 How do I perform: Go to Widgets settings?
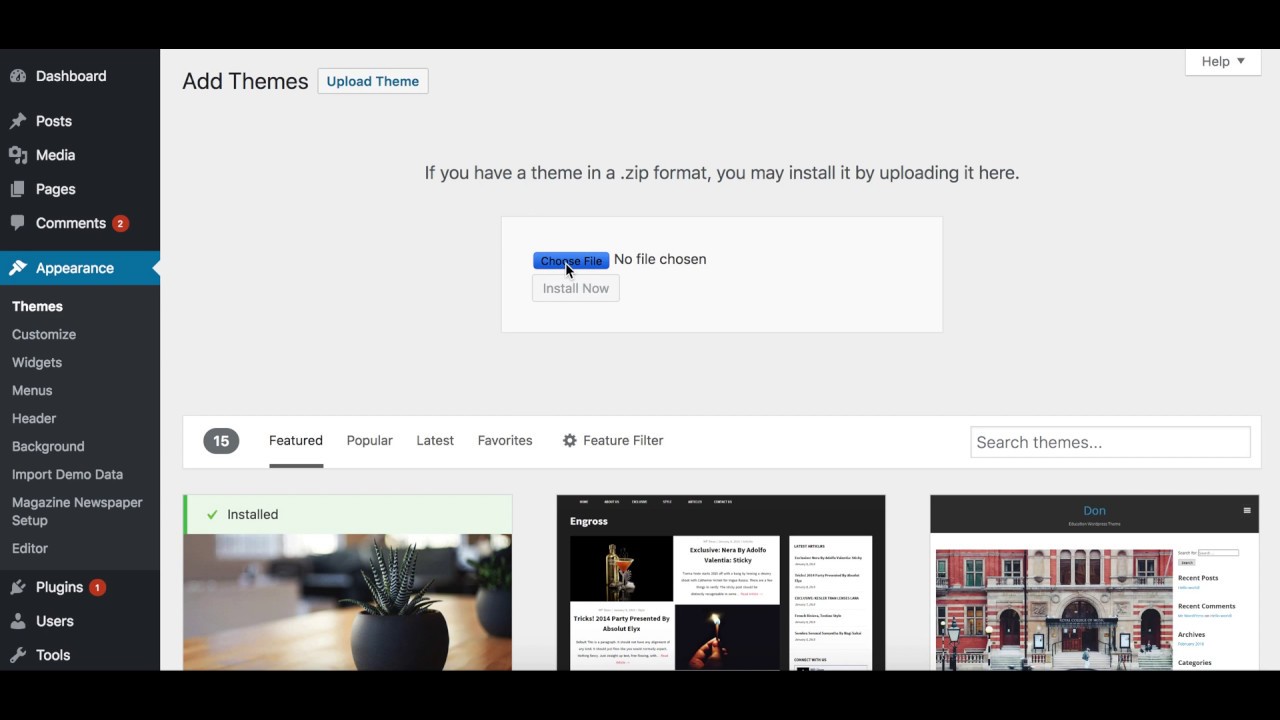point(37,362)
